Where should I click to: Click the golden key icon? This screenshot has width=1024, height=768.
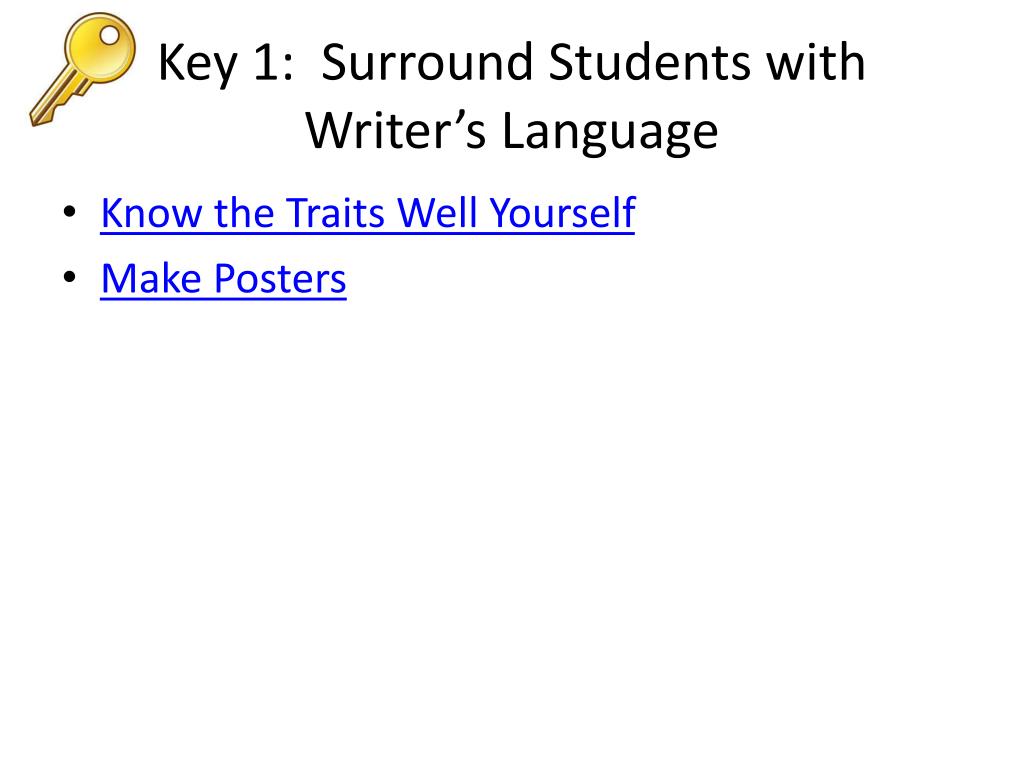[83, 69]
